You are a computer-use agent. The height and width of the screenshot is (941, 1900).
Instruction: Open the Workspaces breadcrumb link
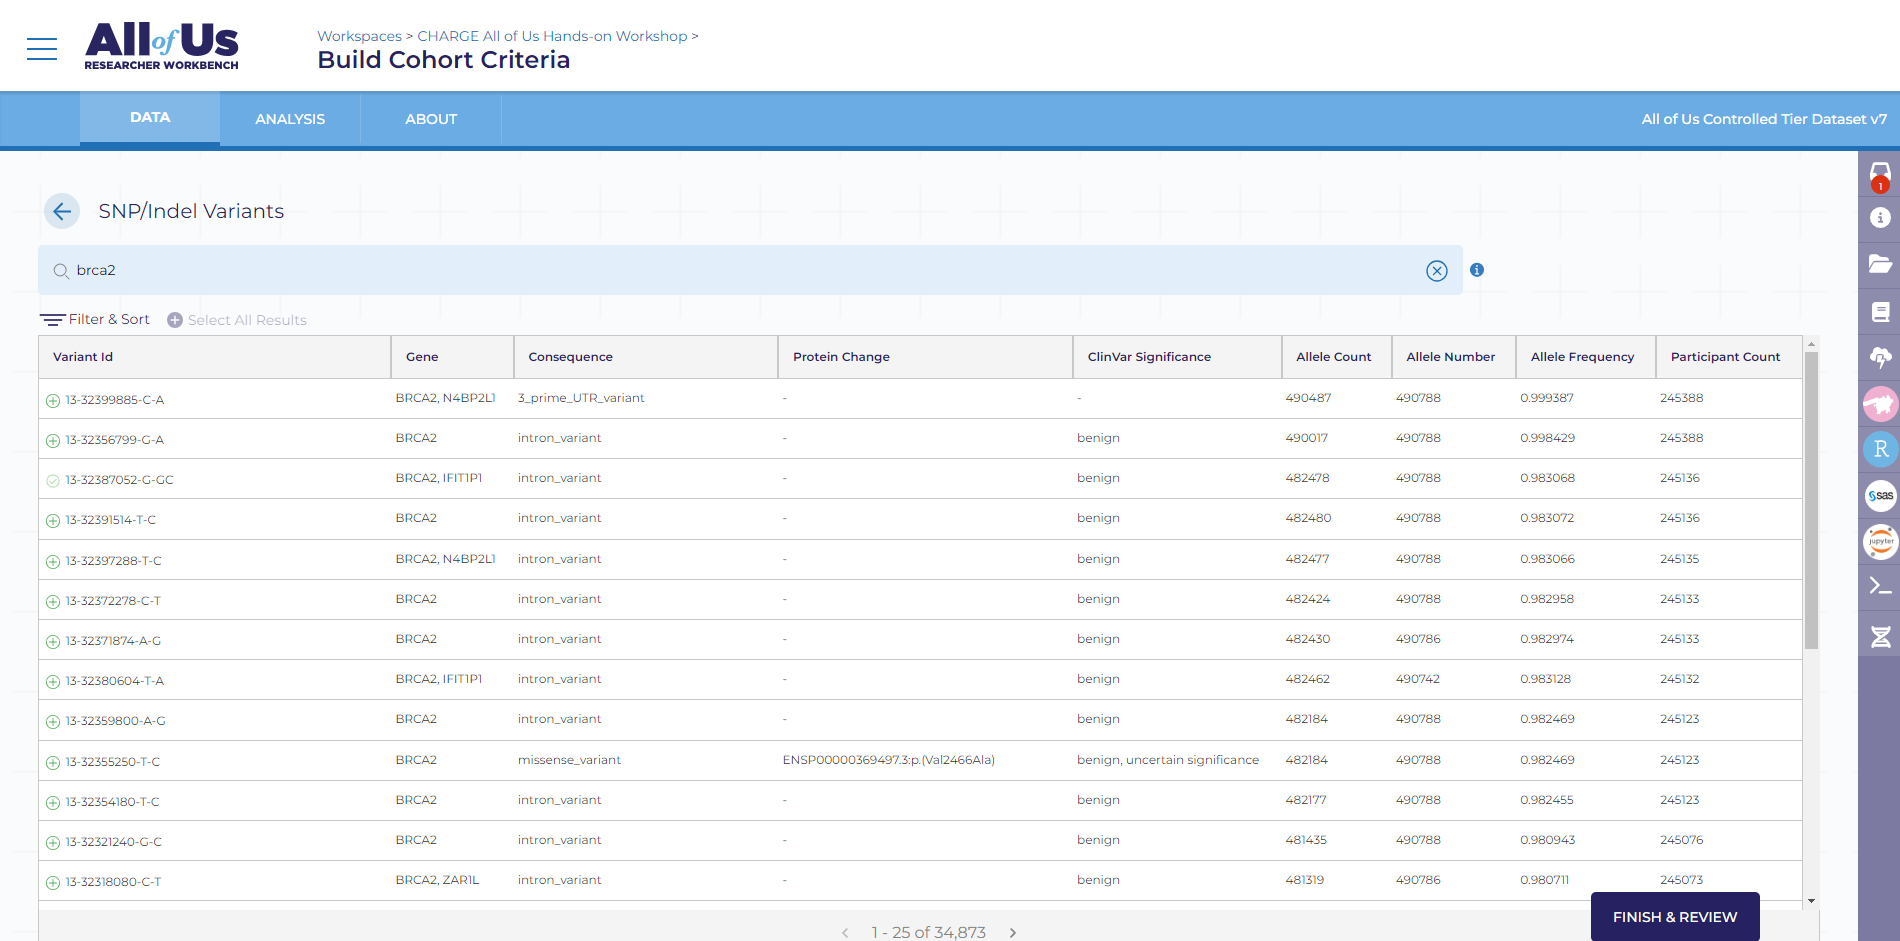(359, 36)
